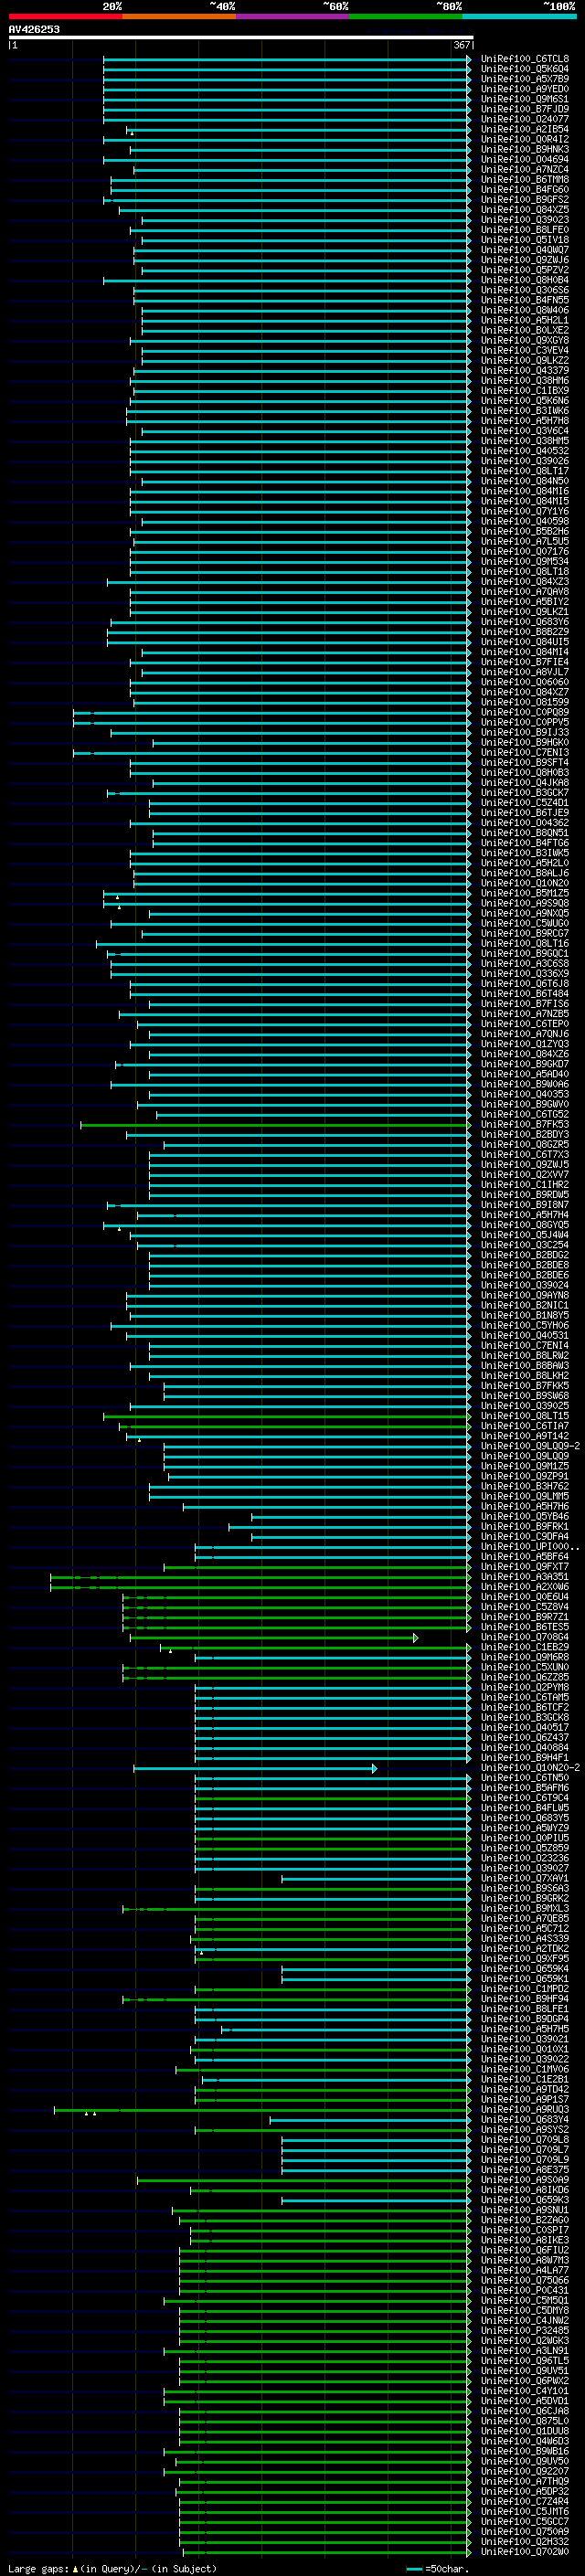The height and width of the screenshot is (2576, 585).
Task: Select the UniRef100_C3VEV4 label
Action: [525, 350]
